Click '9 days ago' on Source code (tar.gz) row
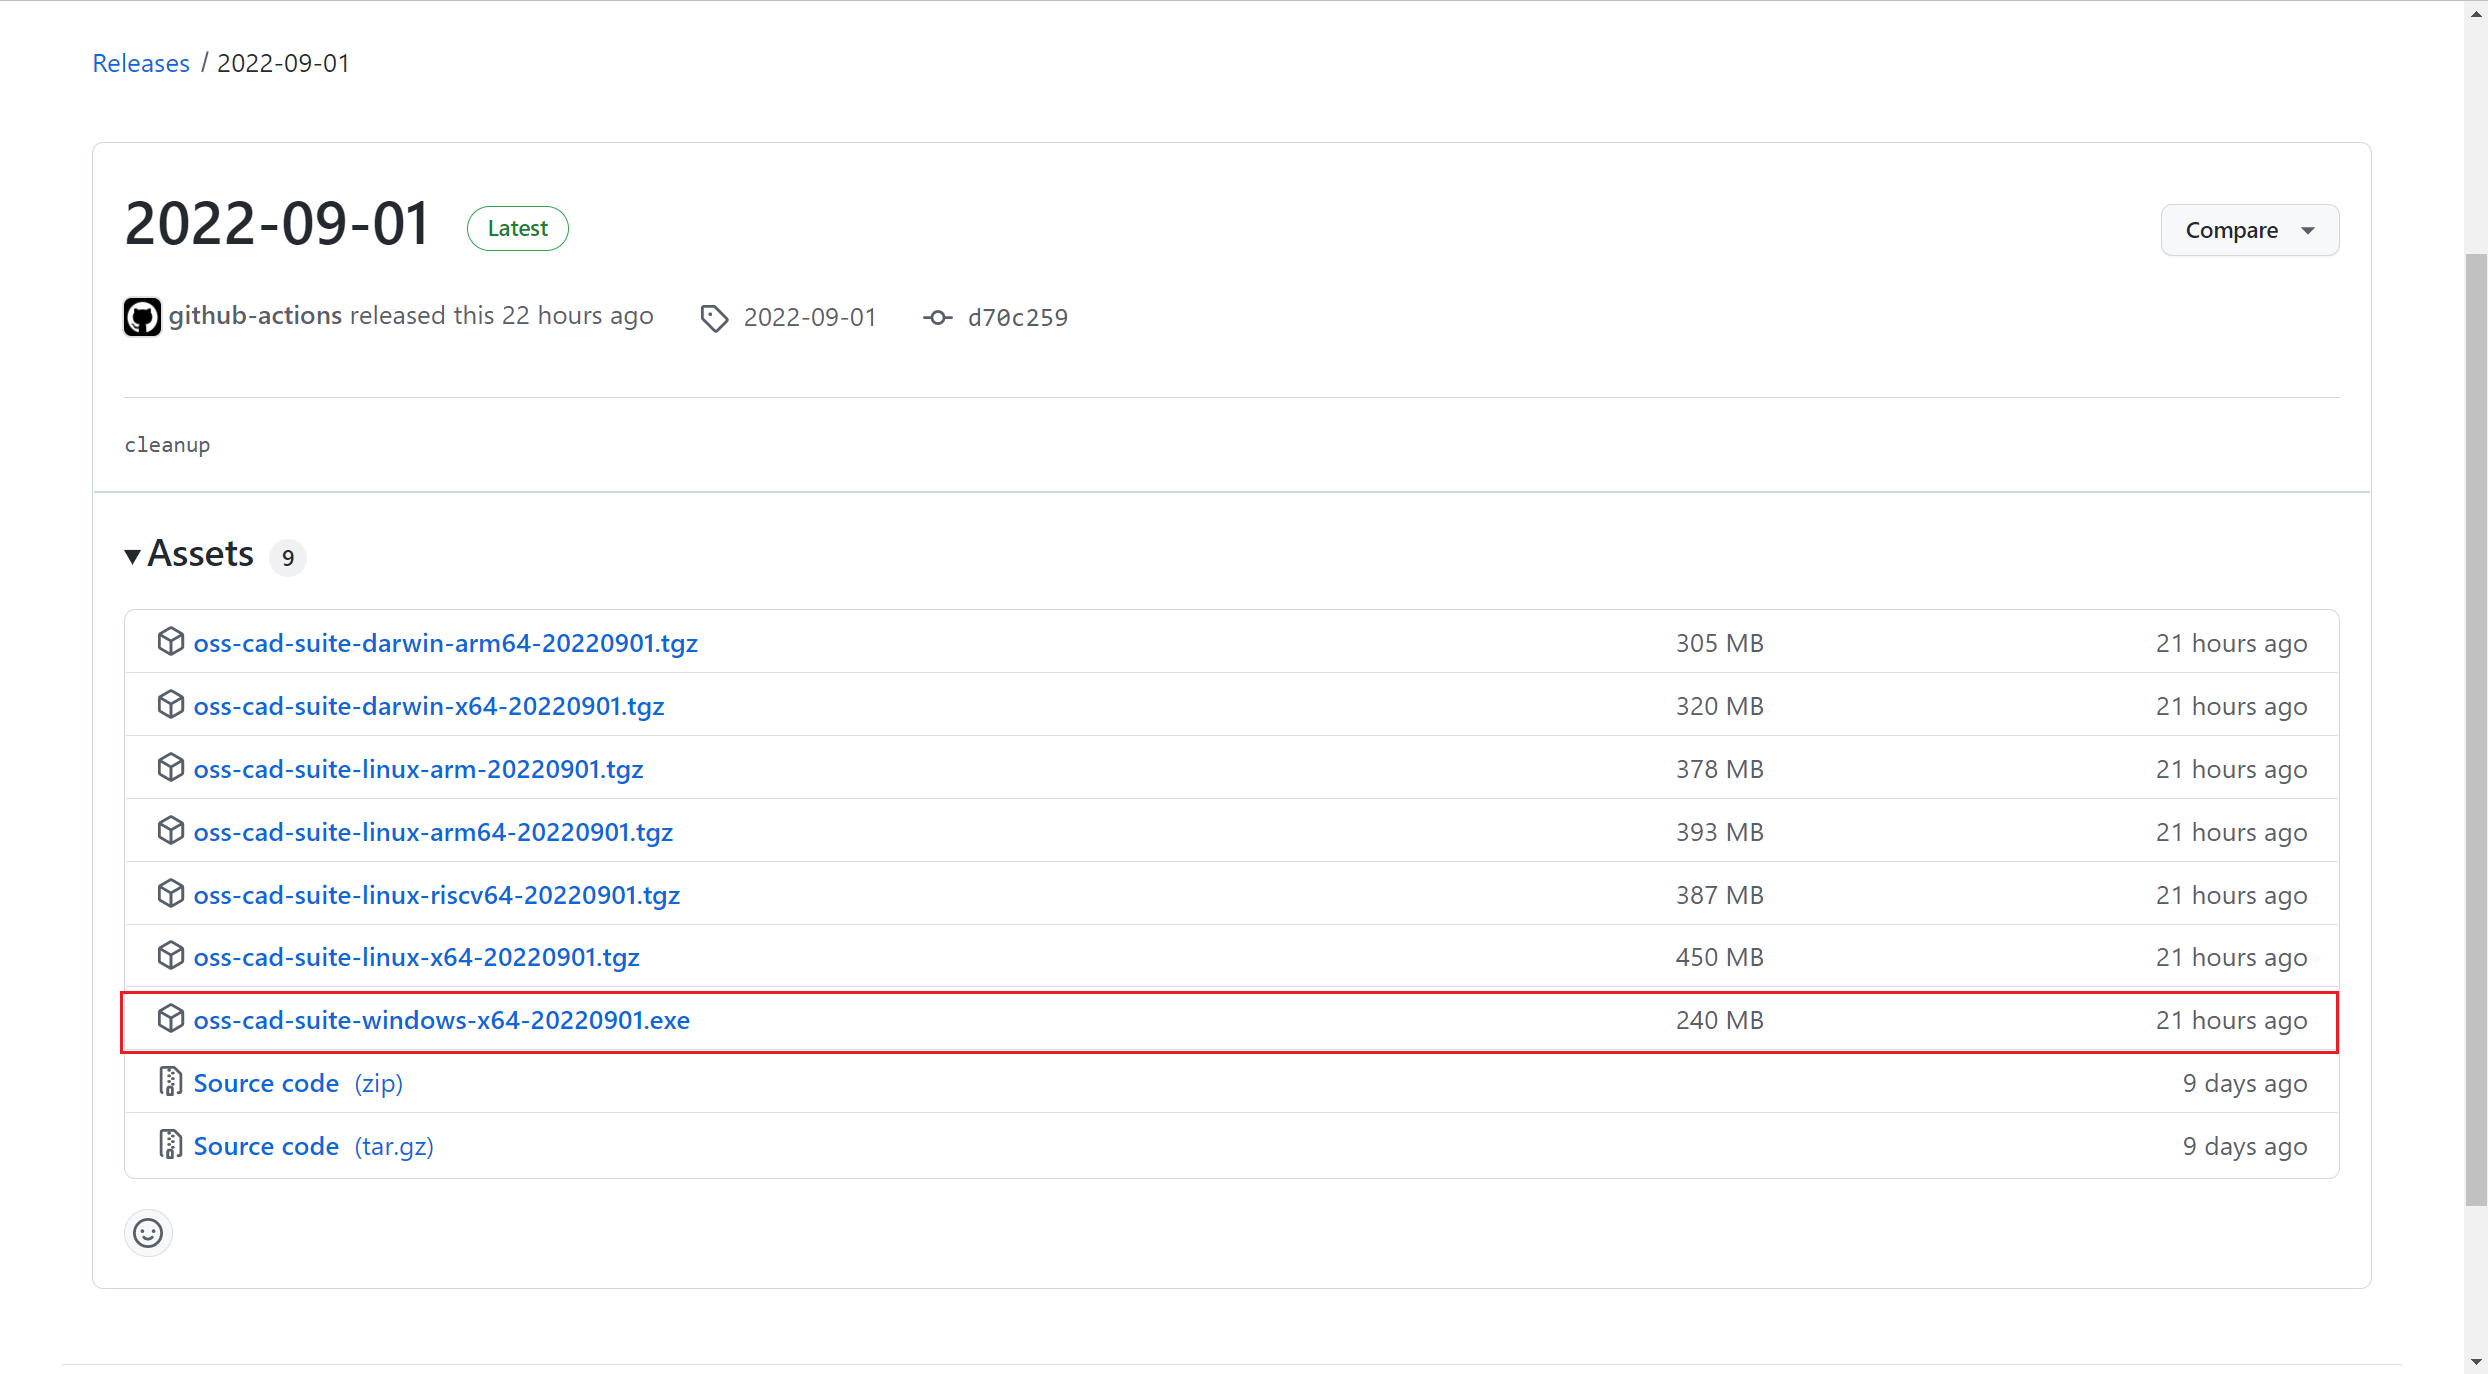 click(2245, 1146)
